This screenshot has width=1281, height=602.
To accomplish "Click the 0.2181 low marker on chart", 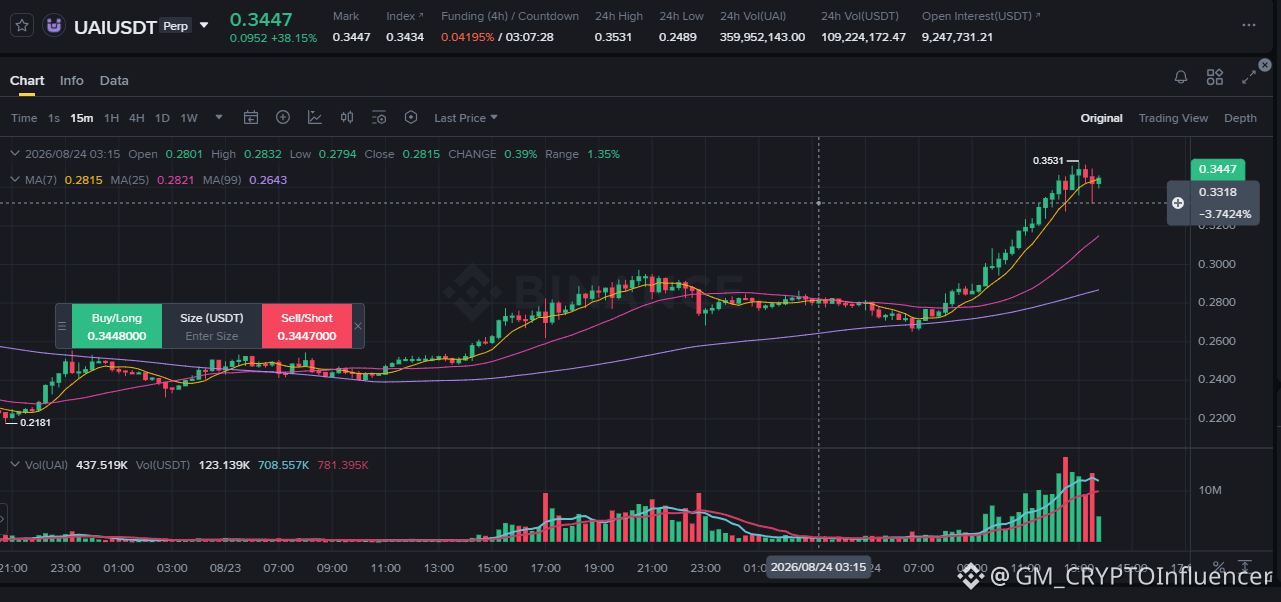I will pyautogui.click(x=35, y=423).
